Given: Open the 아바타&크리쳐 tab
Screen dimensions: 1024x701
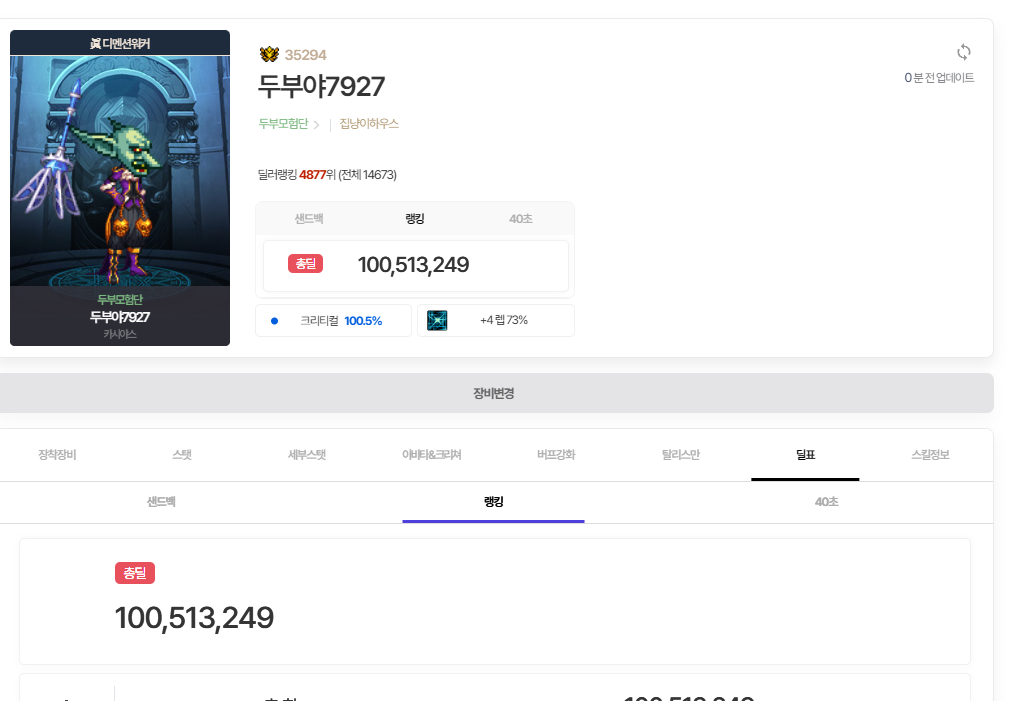Looking at the screenshot, I should 432,455.
